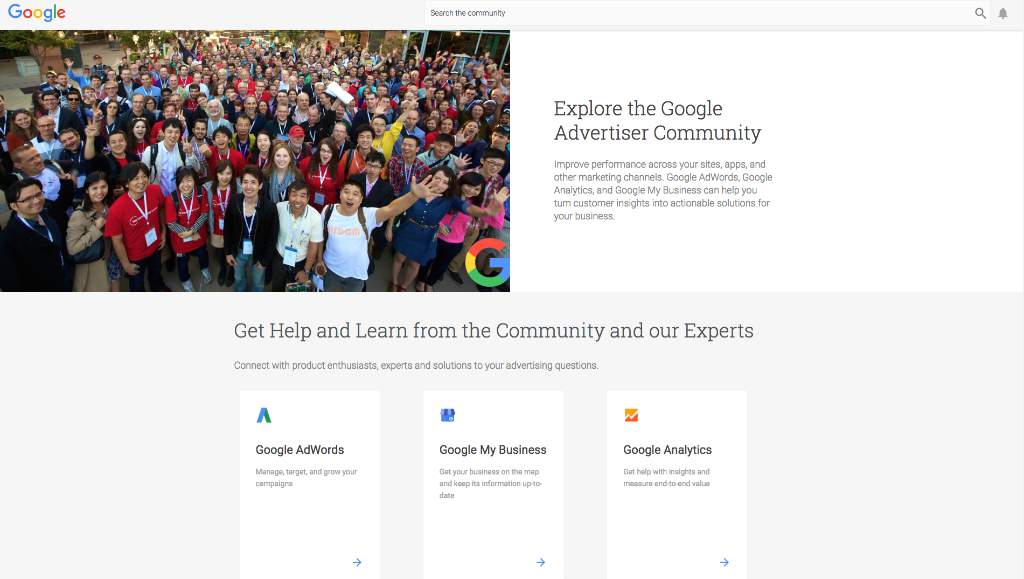Click 'Improve performance across your sites' paragraph
Image resolution: width=1024 pixels, height=579 pixels.
click(x=663, y=190)
